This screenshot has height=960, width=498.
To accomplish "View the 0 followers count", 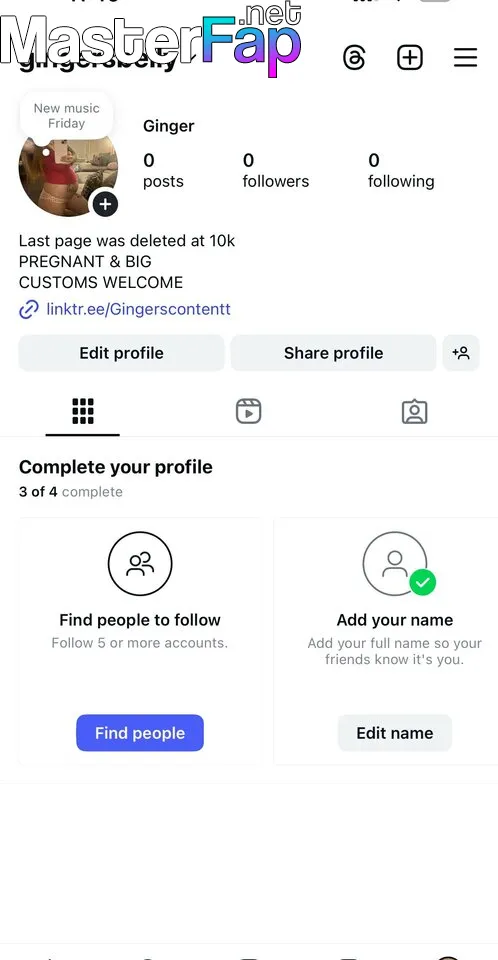I will [276, 171].
